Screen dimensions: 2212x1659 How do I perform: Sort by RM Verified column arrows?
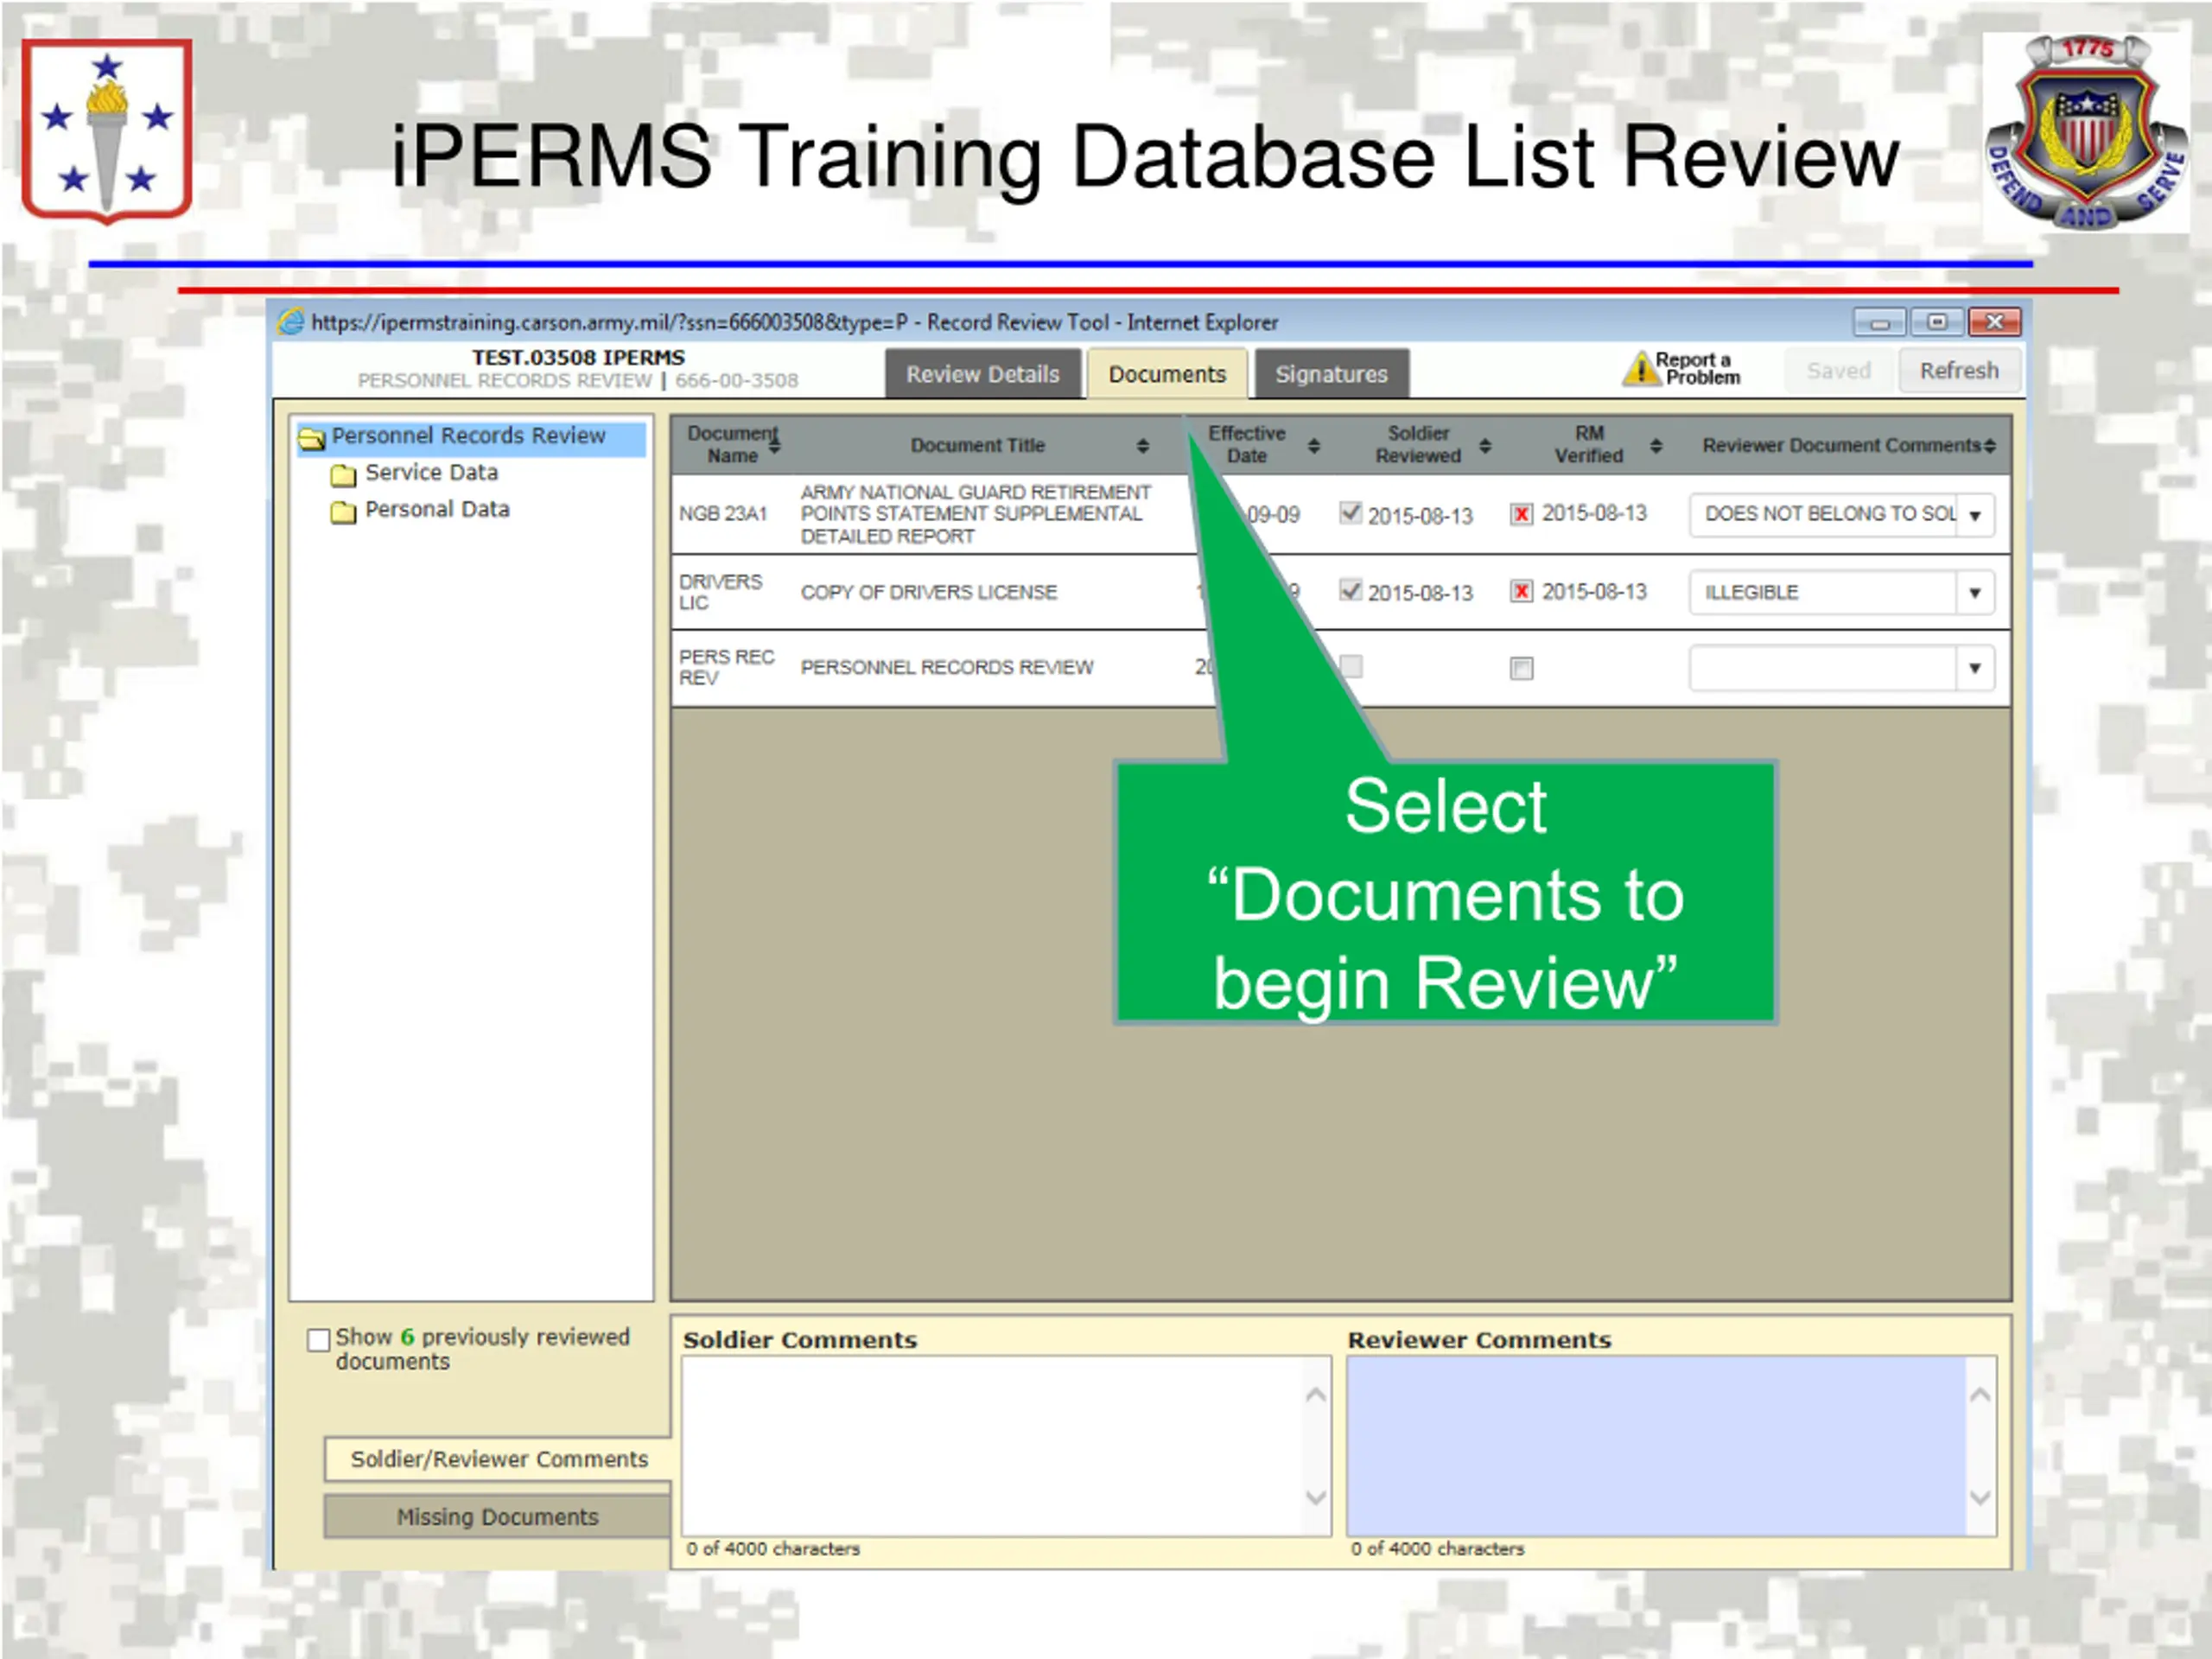1656,446
